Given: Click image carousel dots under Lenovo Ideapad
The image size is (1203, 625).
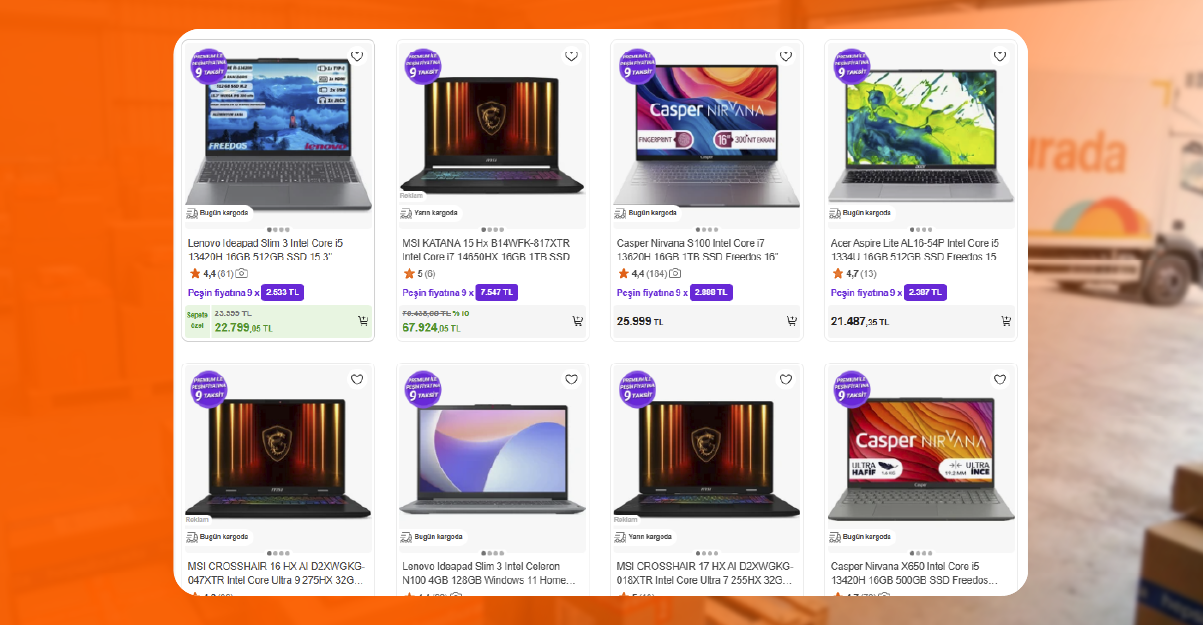Looking at the screenshot, I should tap(278, 230).
